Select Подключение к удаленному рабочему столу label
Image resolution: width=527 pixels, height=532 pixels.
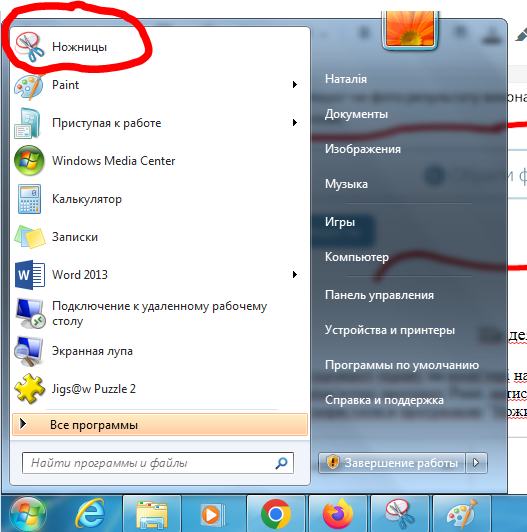159,314
